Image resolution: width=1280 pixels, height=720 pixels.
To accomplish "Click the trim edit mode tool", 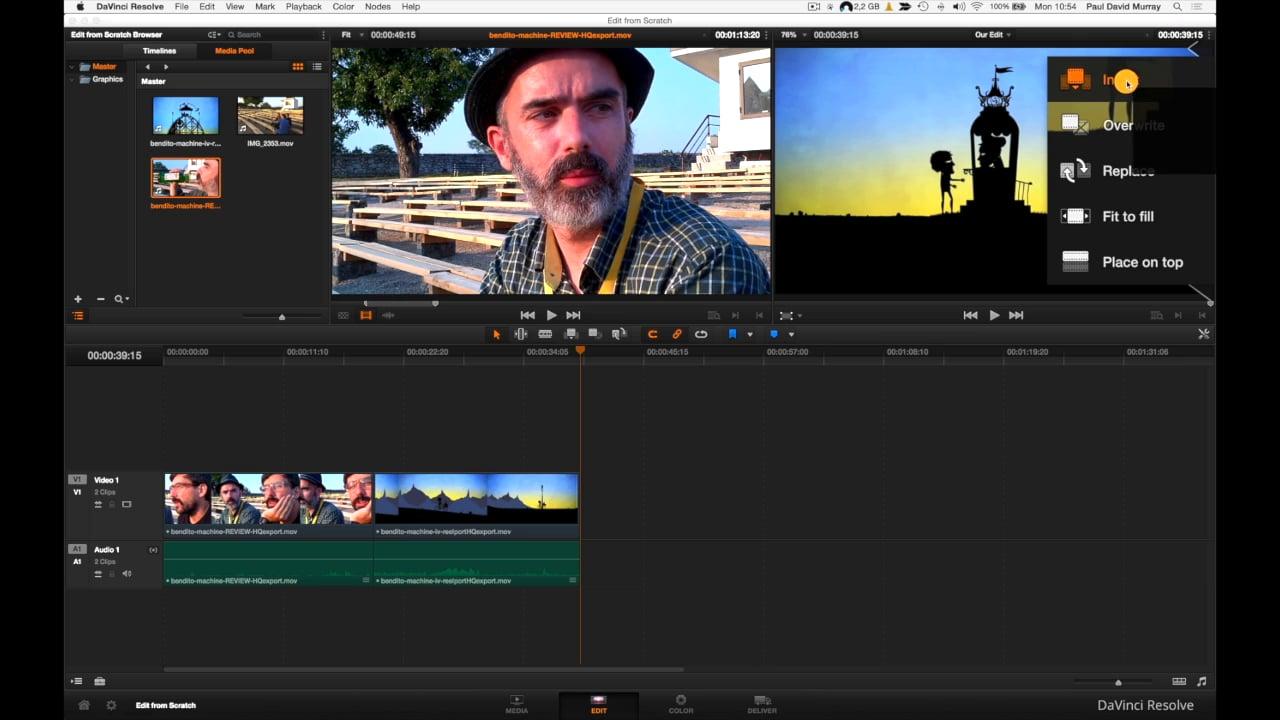I will [x=520, y=334].
